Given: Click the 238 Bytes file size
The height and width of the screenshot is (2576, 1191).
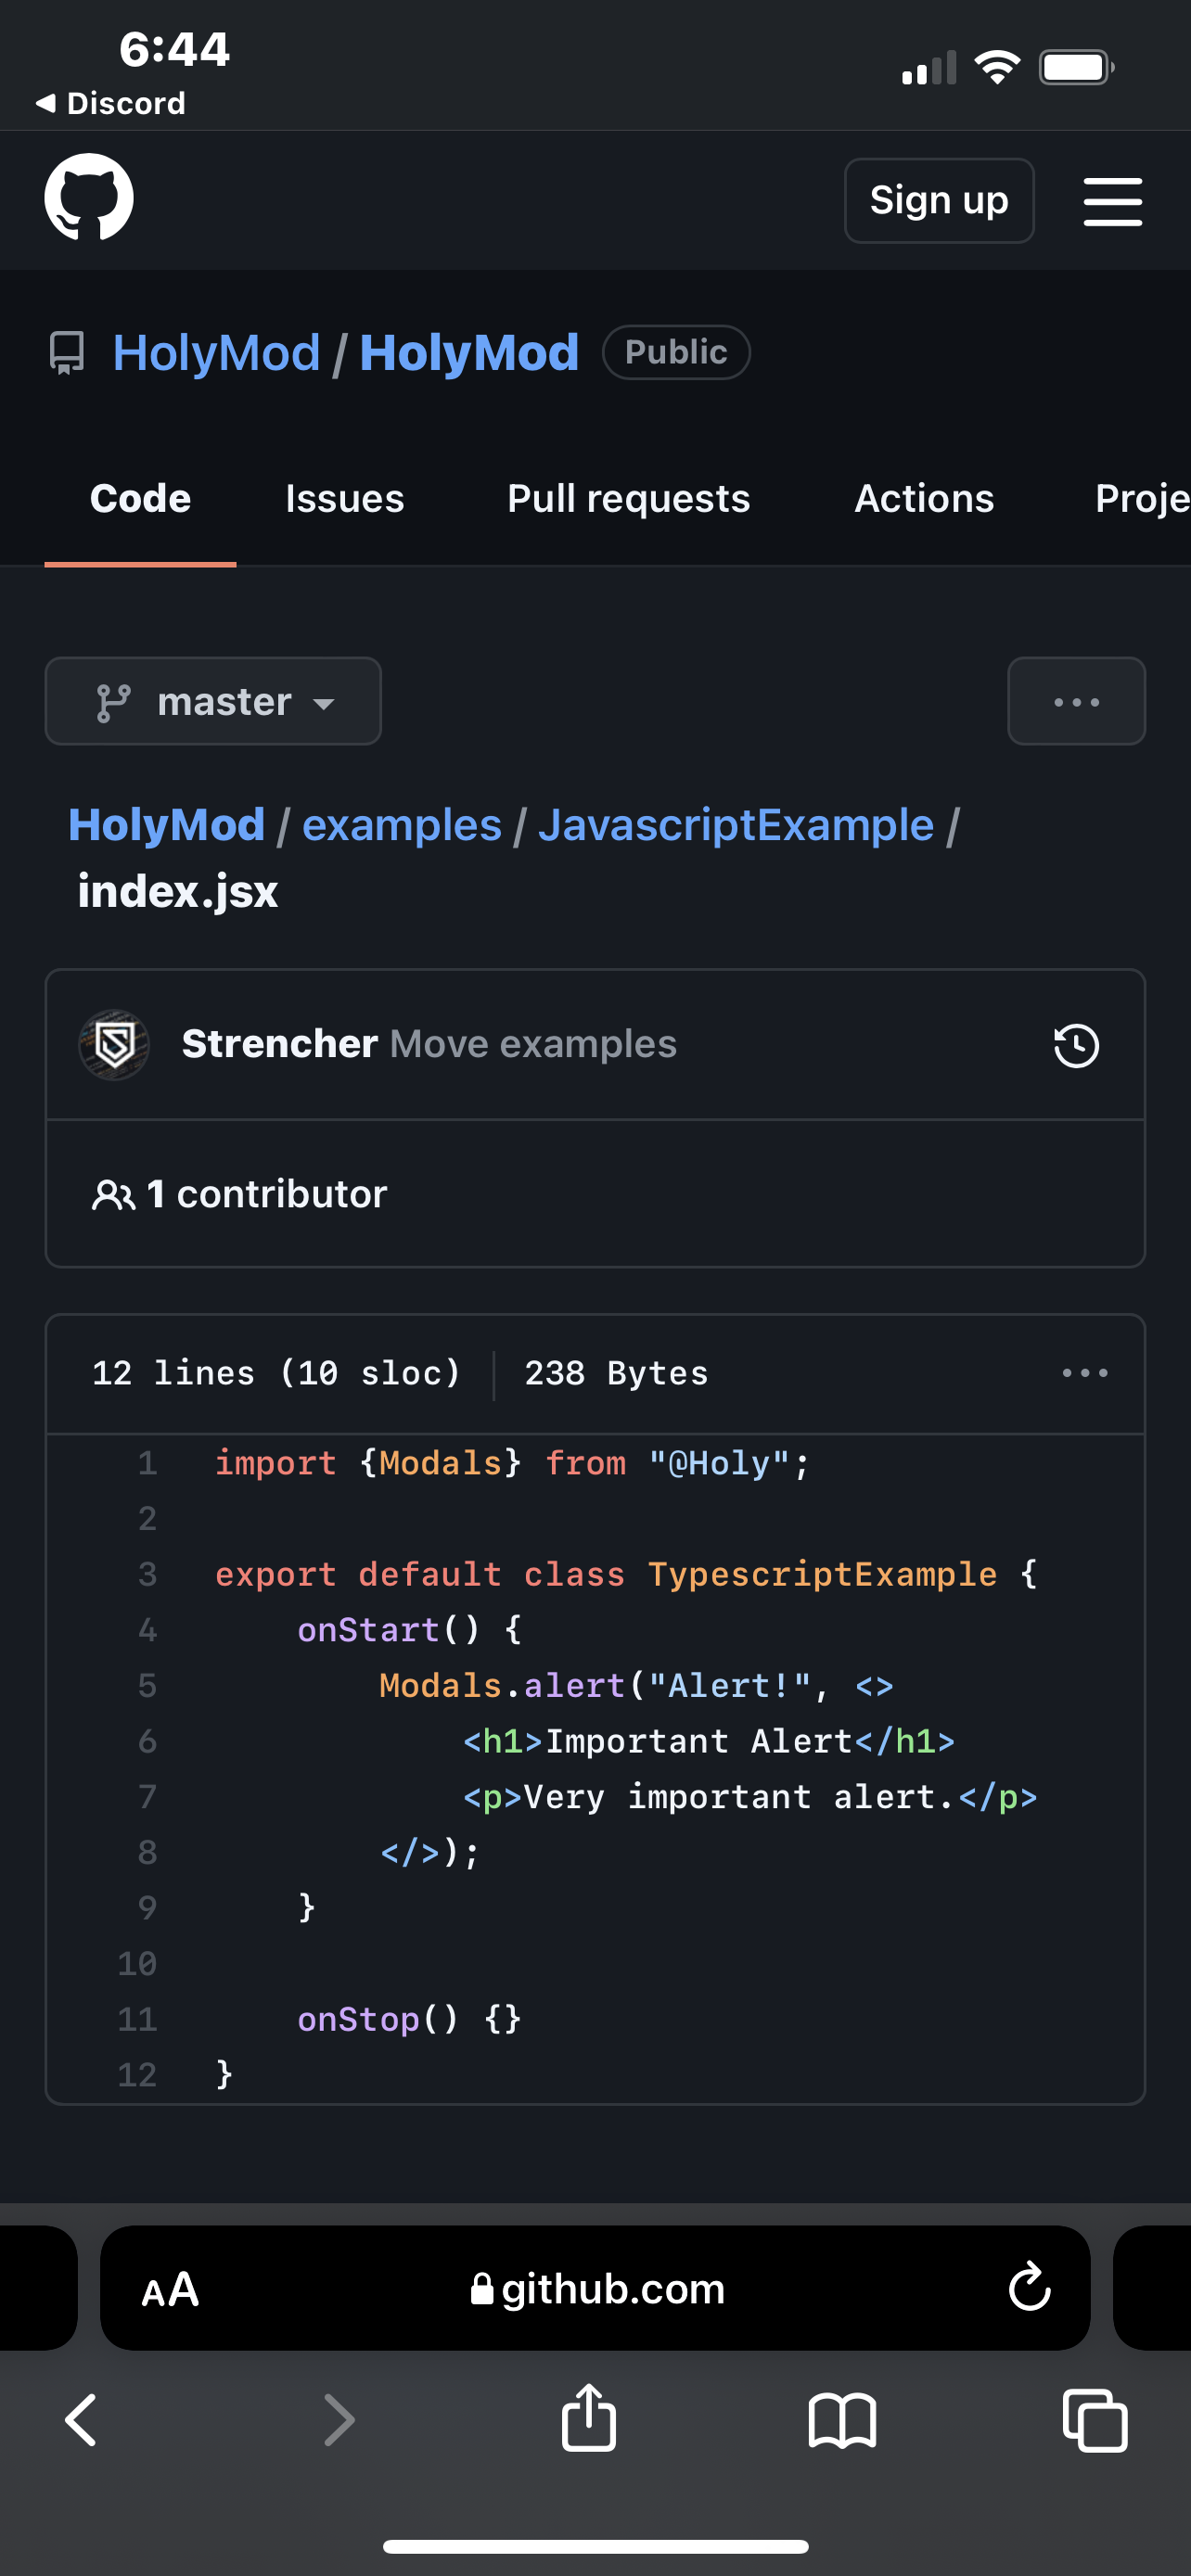Looking at the screenshot, I should 616,1373.
